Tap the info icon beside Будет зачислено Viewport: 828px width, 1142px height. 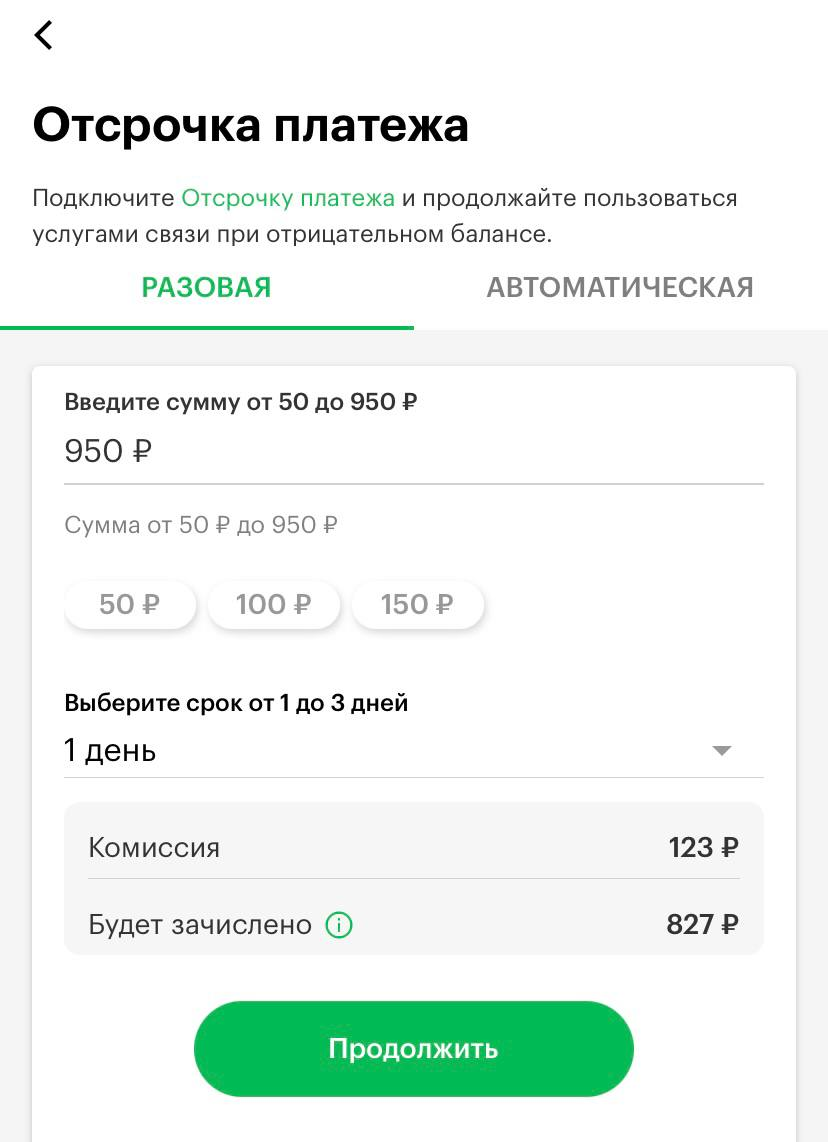339,925
